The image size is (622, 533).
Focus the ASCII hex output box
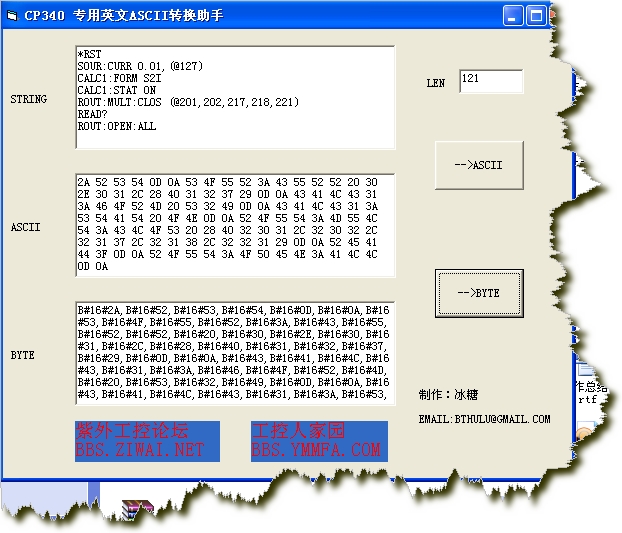pos(235,225)
